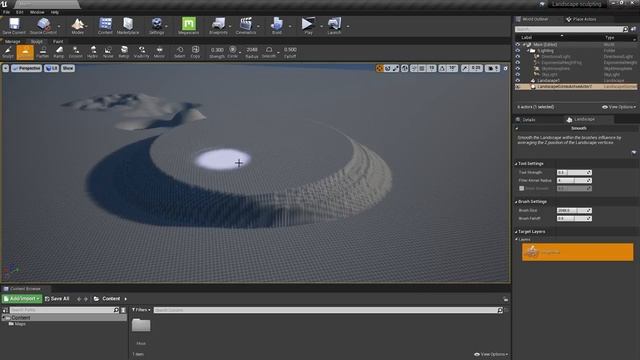Switch to the Details panel tab
Screen dimensions: 640x360
[529, 120]
